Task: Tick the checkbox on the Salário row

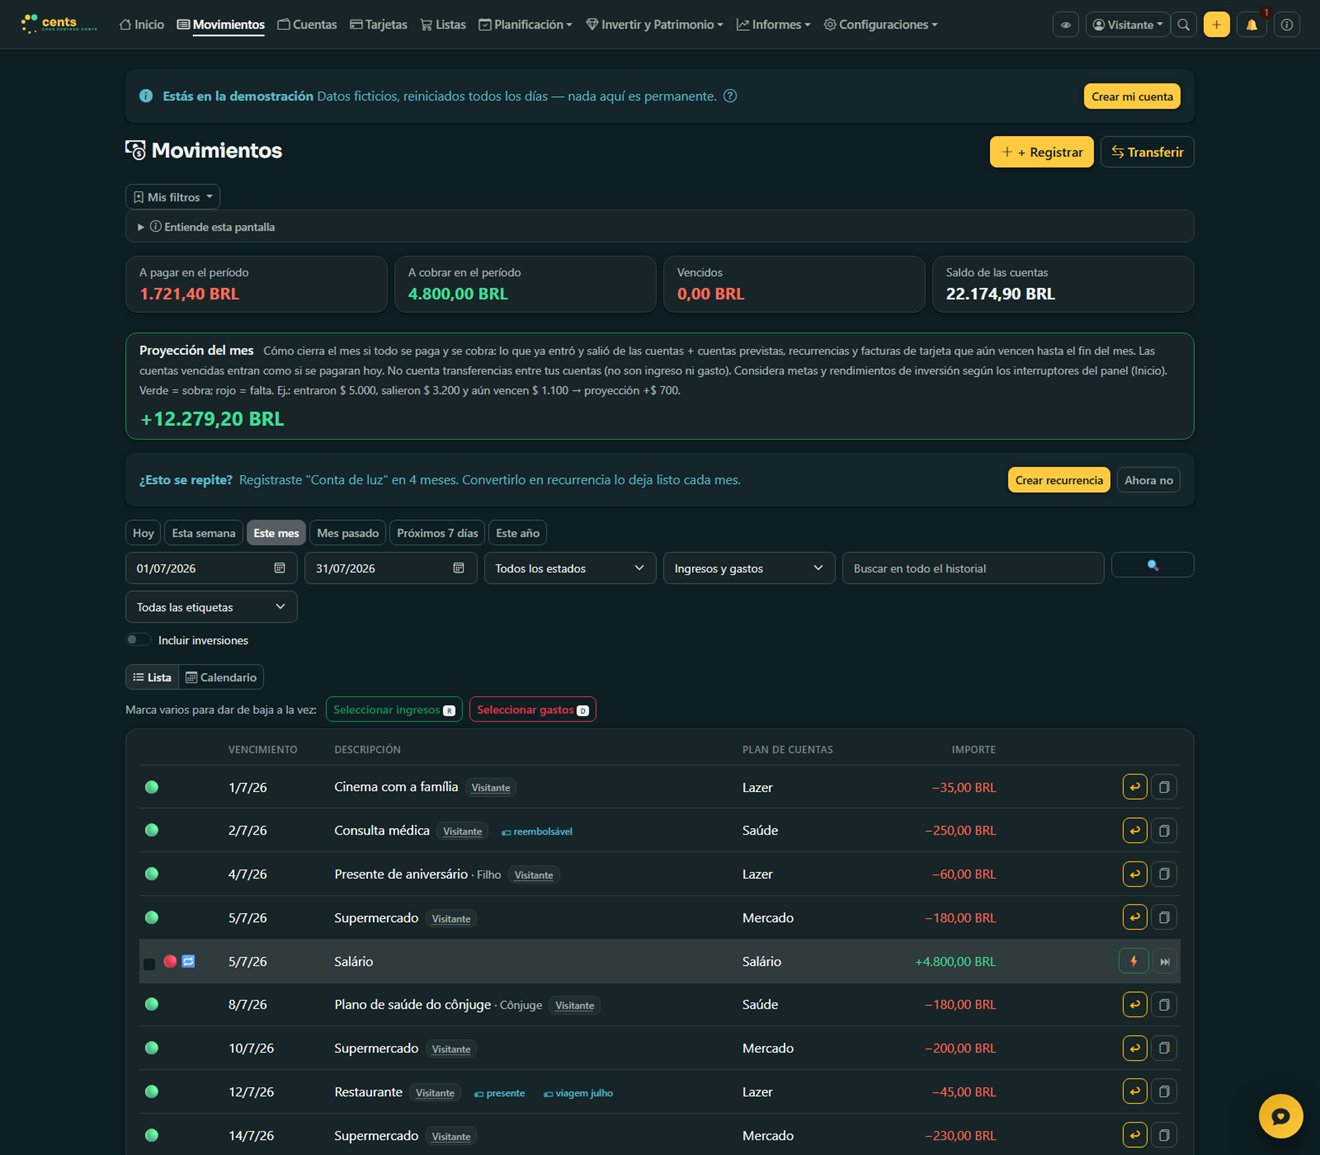Action: pos(149,964)
